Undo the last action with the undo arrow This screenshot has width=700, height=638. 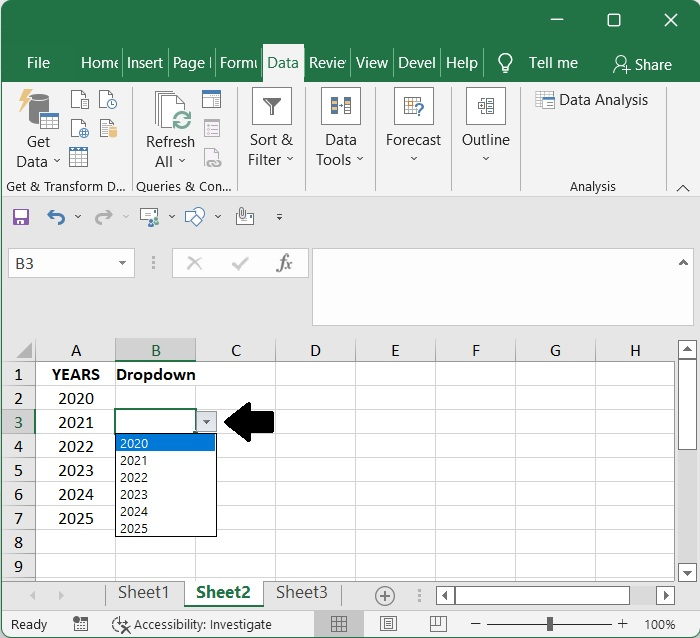pyautogui.click(x=56, y=217)
